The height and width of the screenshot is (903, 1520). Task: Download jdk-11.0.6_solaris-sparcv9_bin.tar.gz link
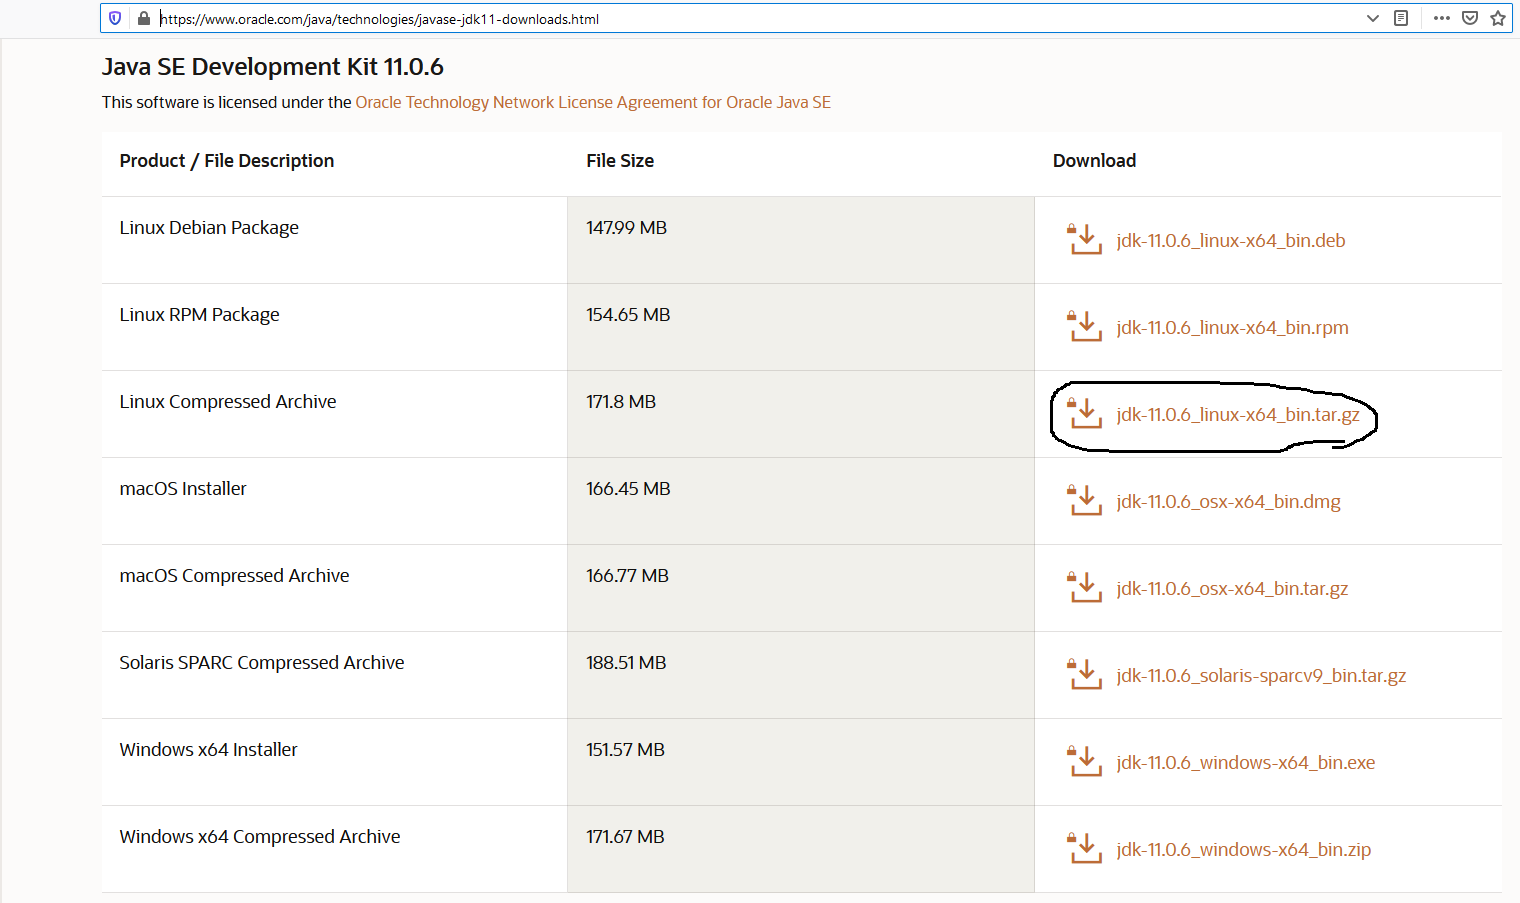1261,675
